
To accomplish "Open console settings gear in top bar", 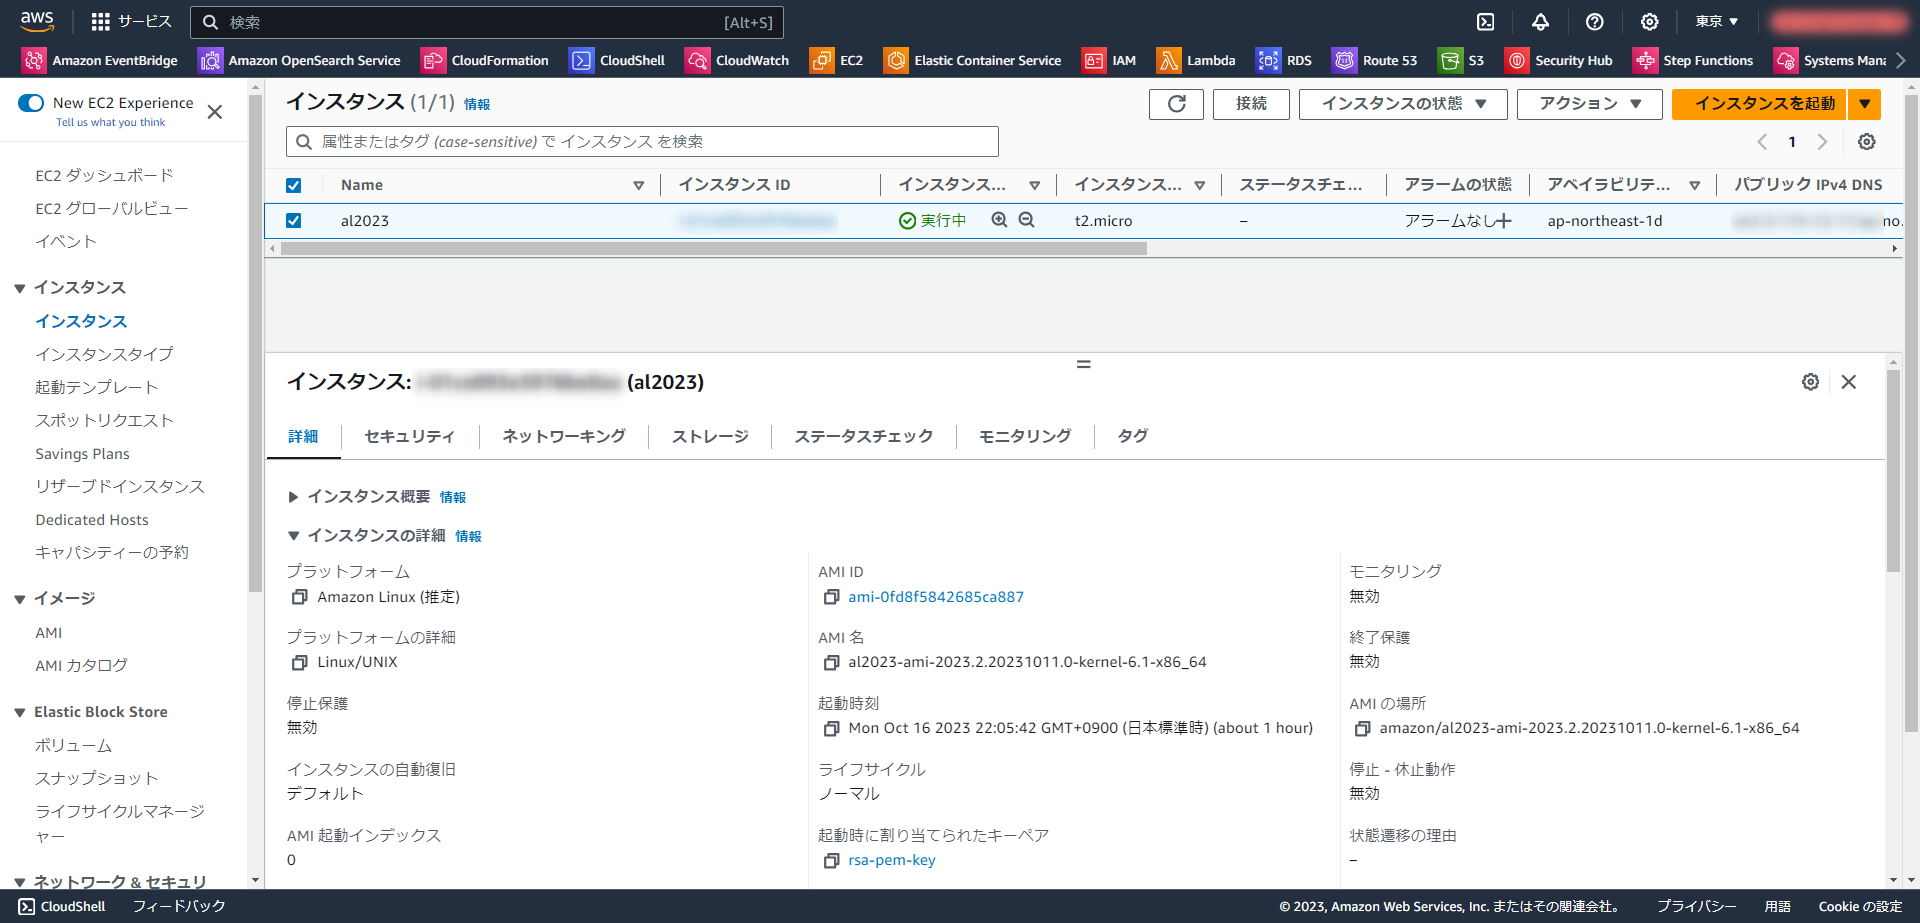I will point(1650,22).
